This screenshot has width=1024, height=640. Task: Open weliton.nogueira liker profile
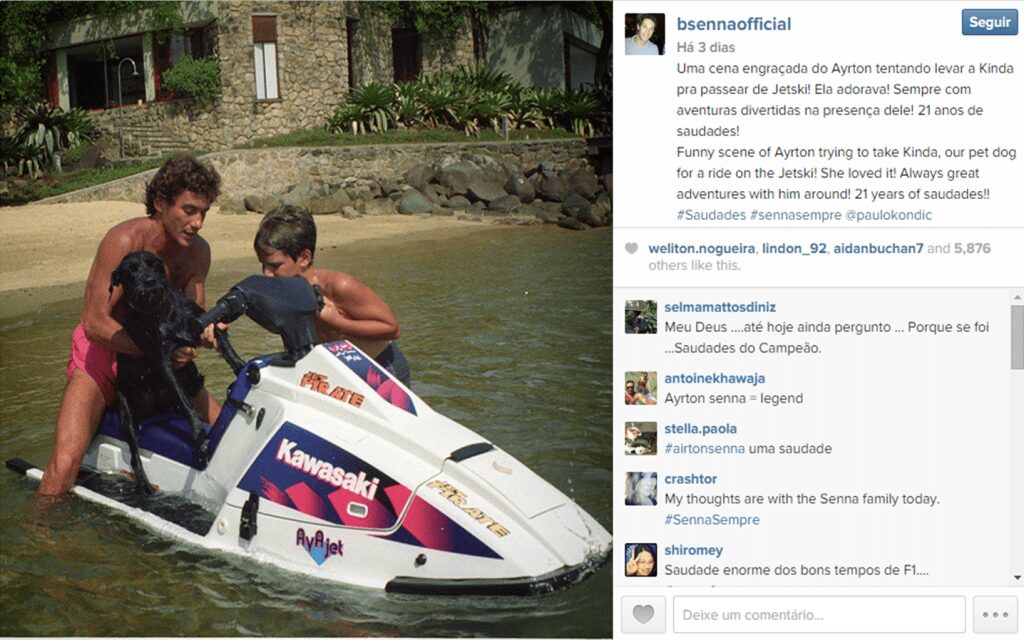(701, 248)
